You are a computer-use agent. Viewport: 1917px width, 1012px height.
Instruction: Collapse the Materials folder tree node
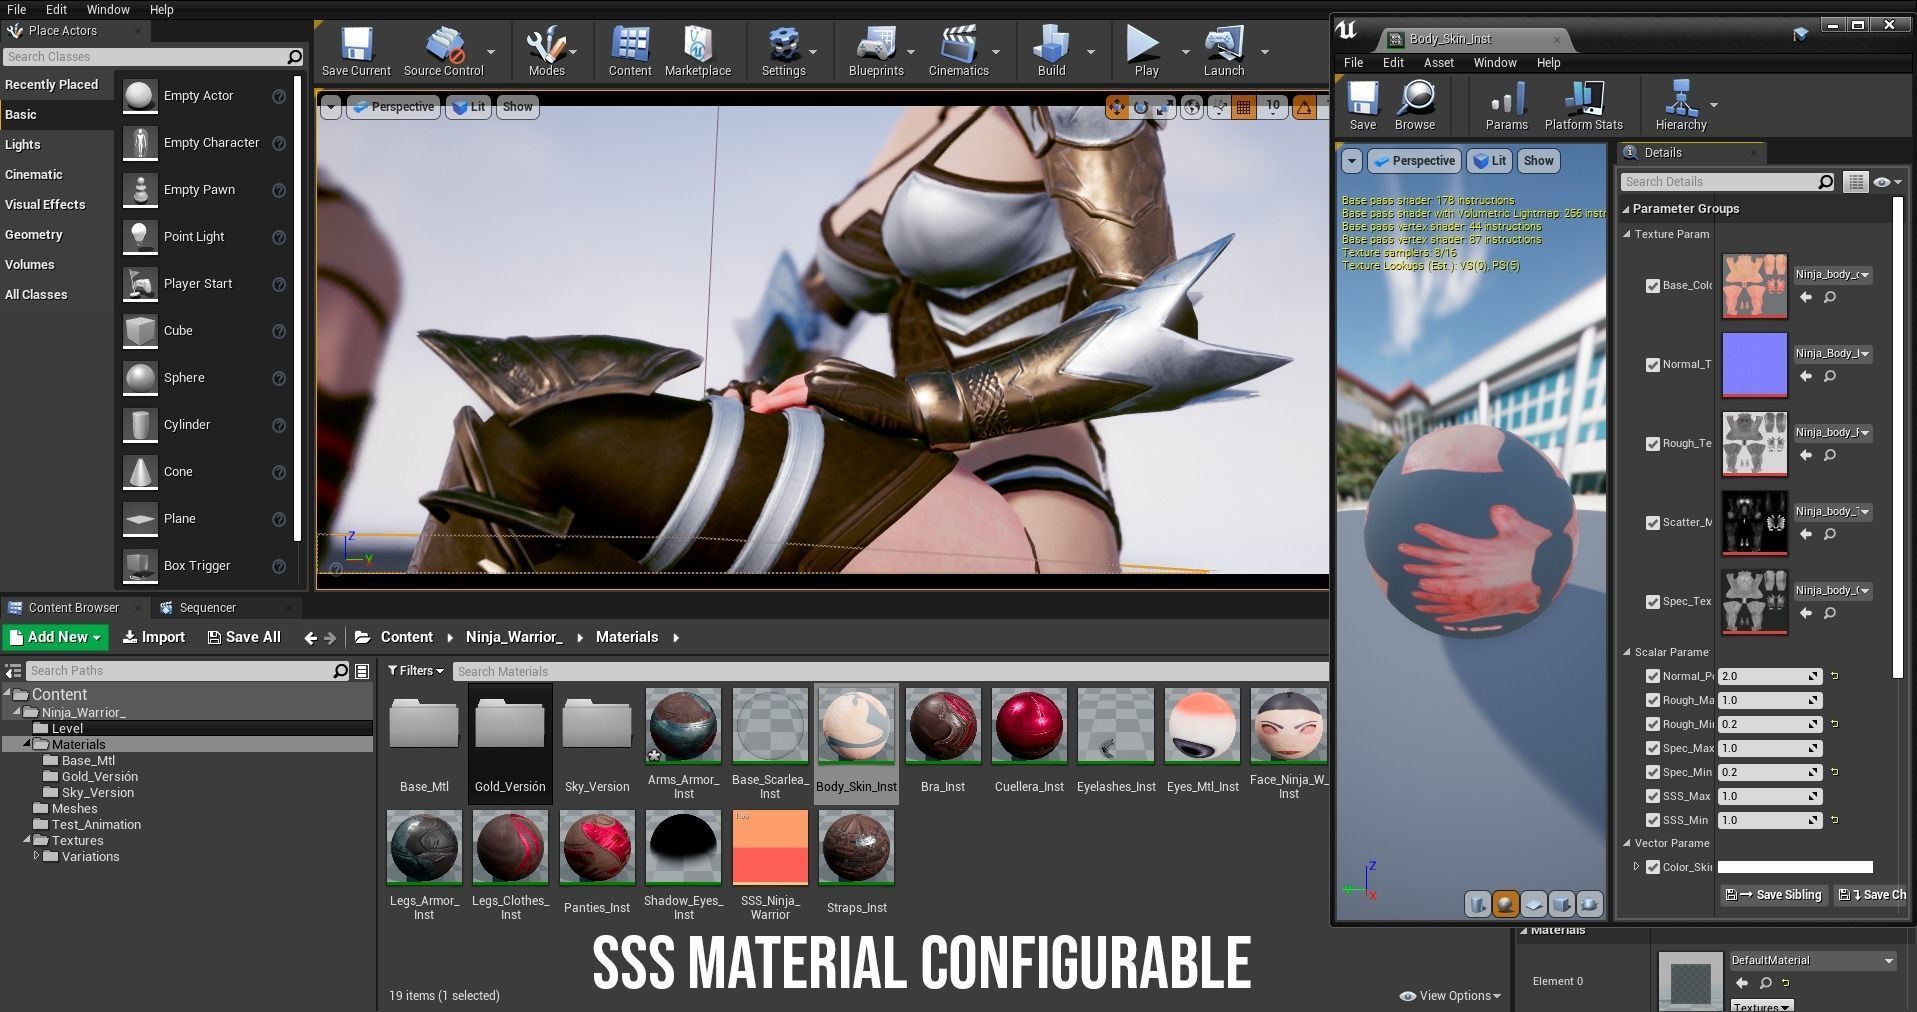point(27,744)
